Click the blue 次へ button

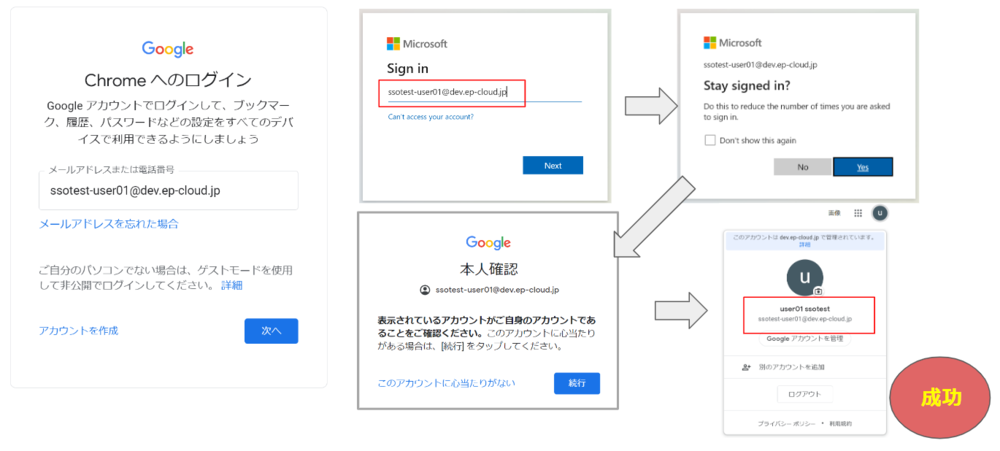click(x=271, y=331)
